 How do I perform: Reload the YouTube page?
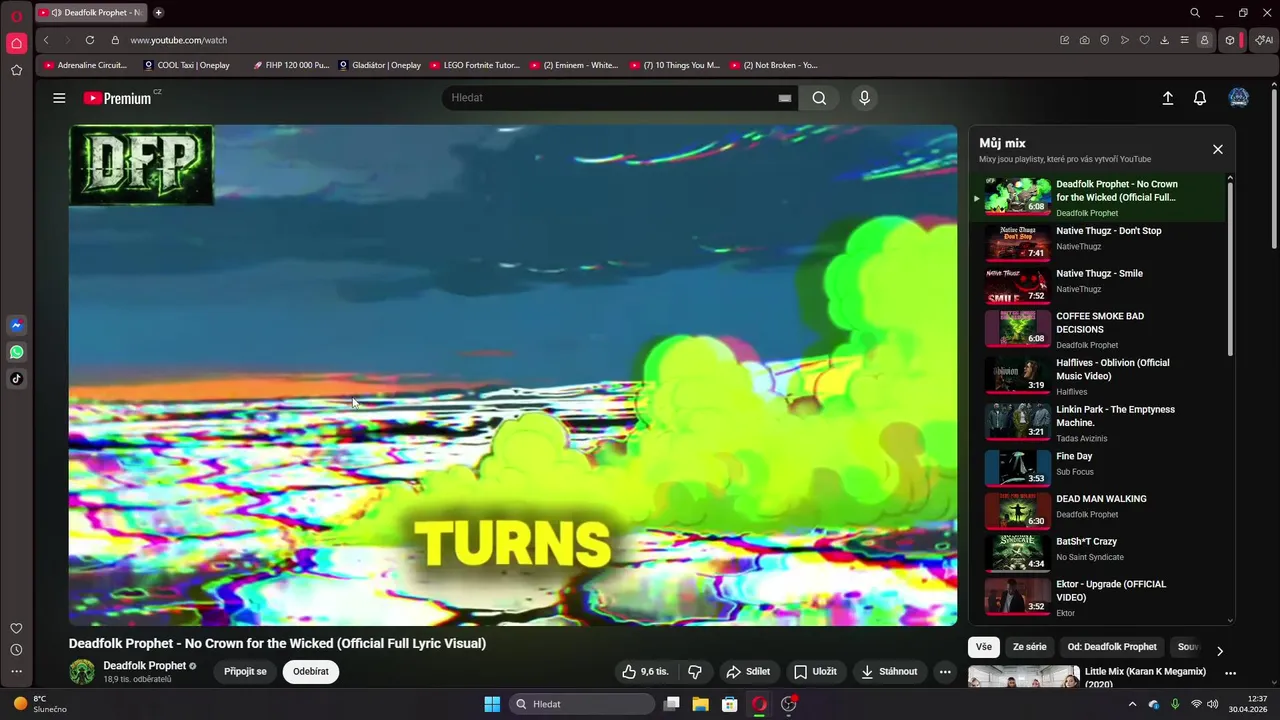point(90,40)
